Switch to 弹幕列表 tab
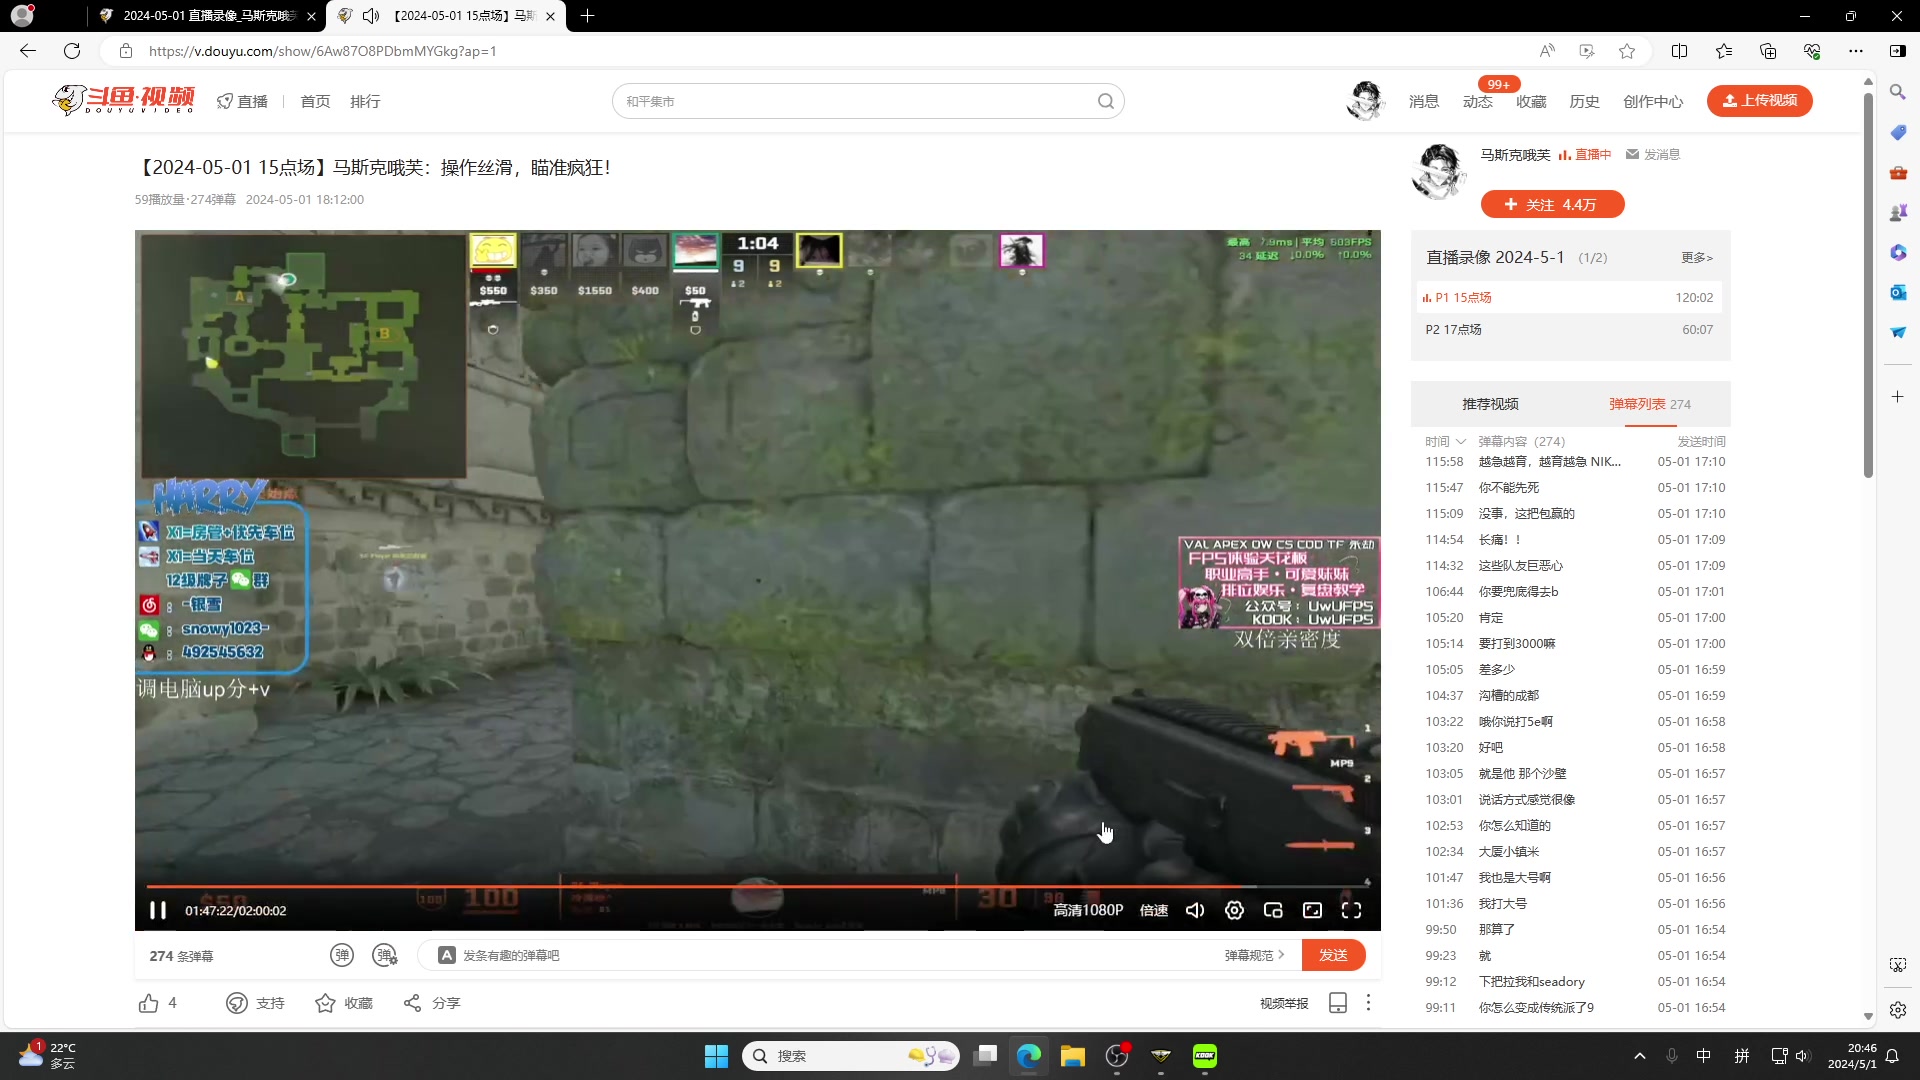This screenshot has height=1080, width=1920. [1650, 404]
